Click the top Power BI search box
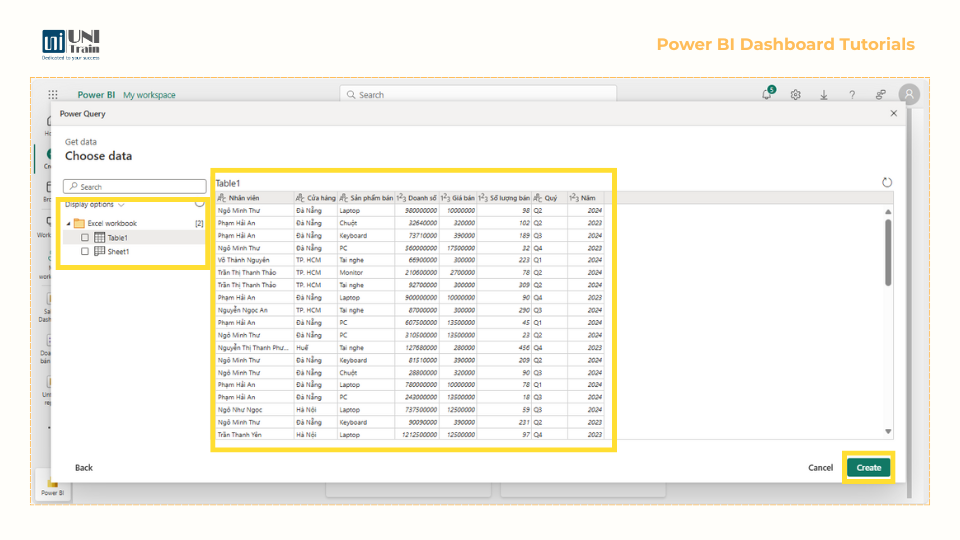 (478, 95)
